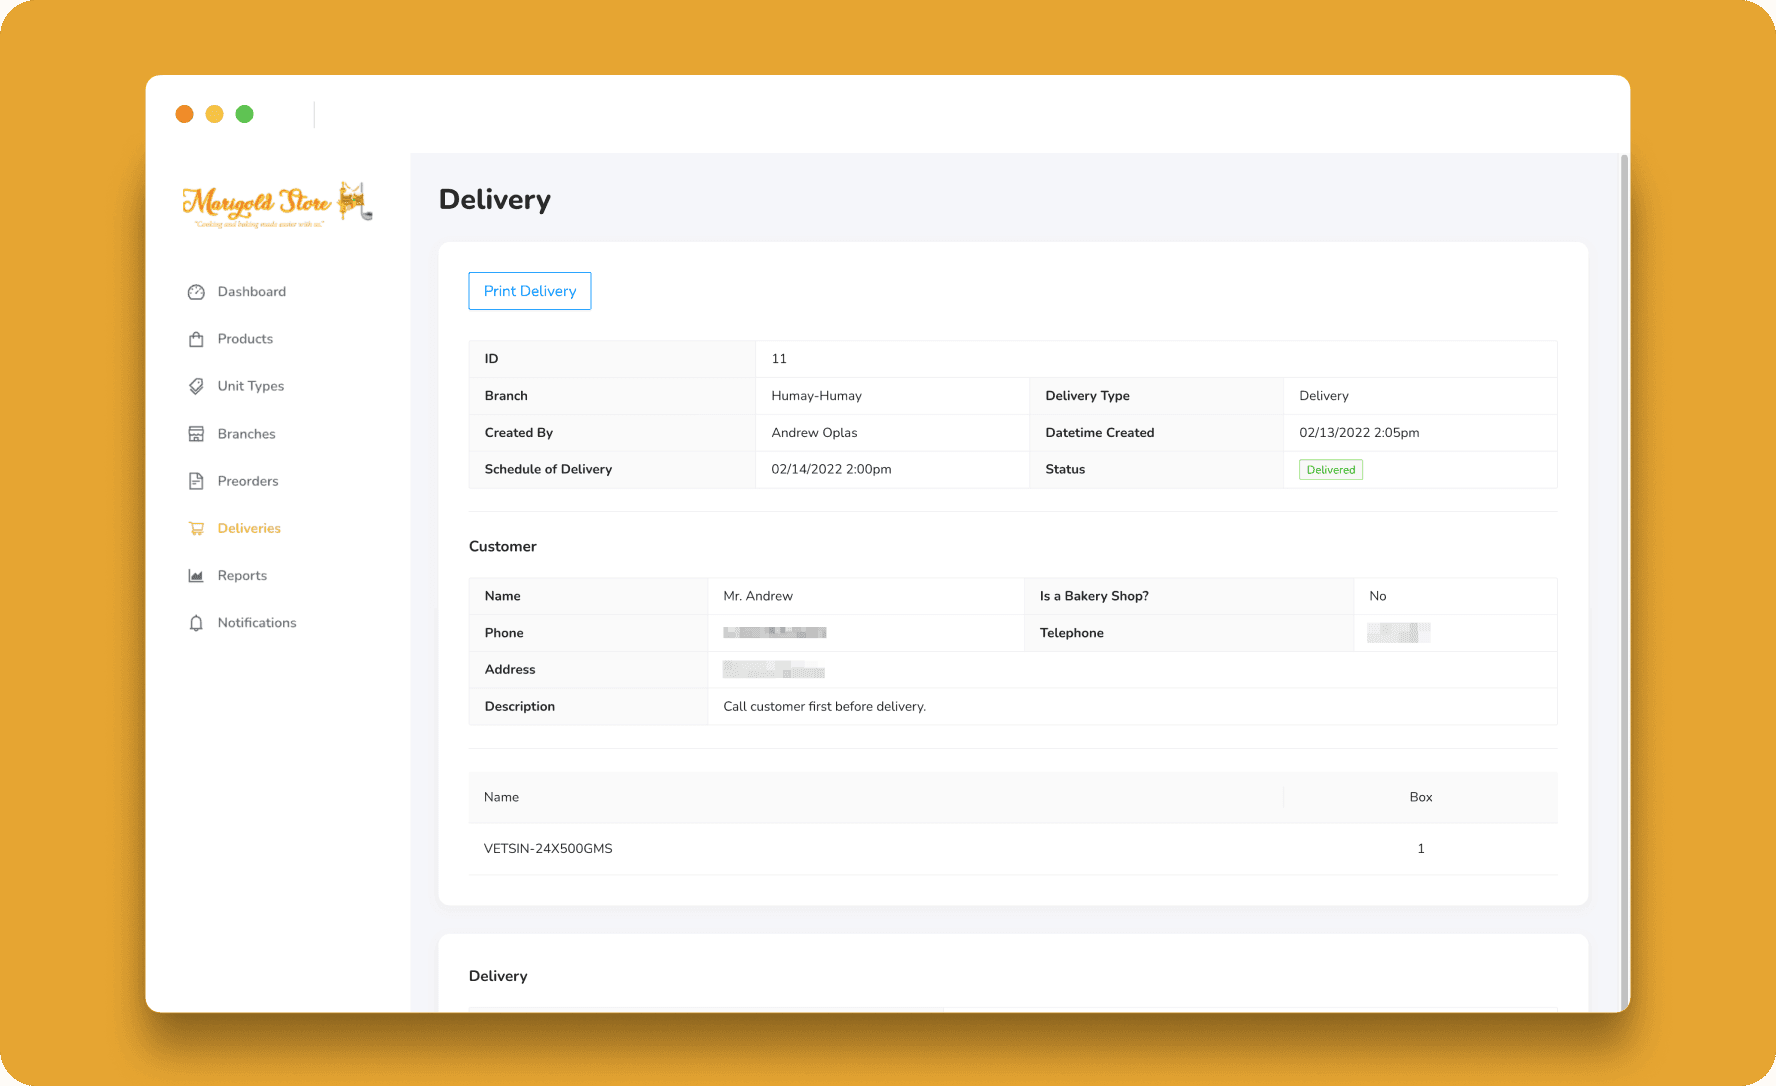Open the Notifications page
Image resolution: width=1776 pixels, height=1086 pixels.
(x=256, y=622)
